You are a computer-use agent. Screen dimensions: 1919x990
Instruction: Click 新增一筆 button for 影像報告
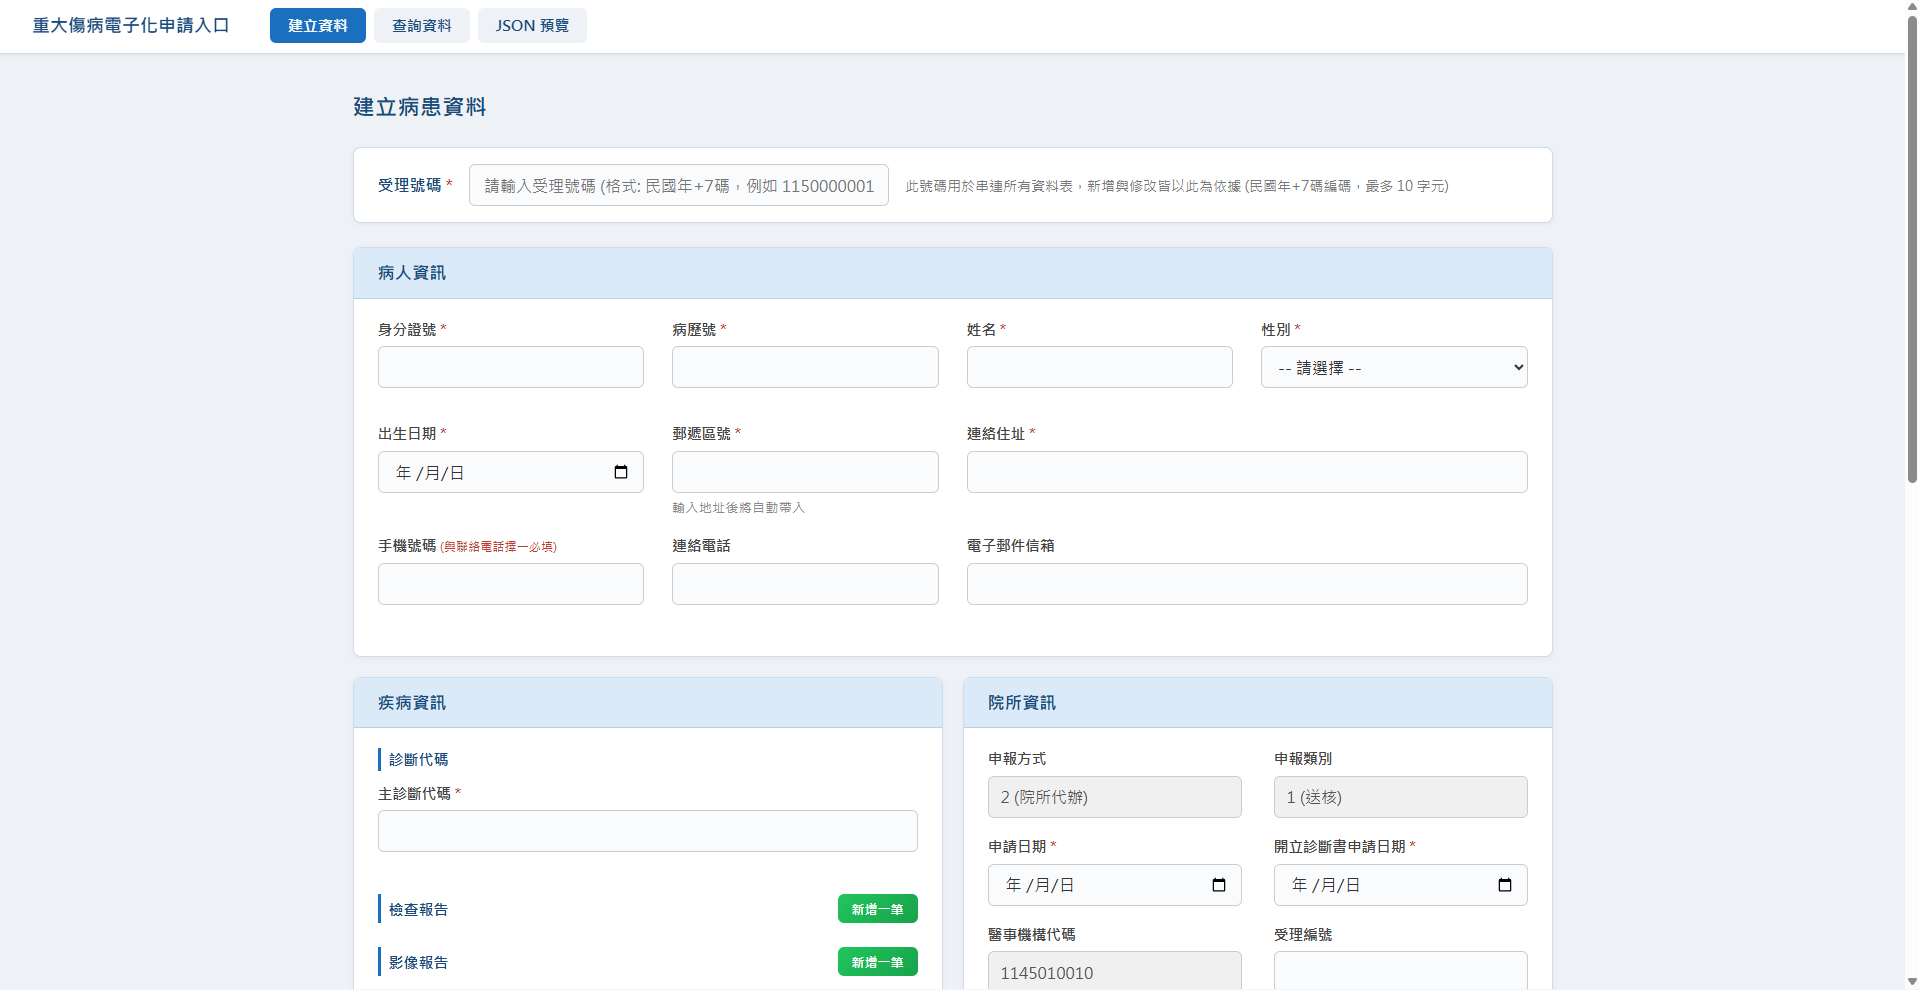pos(878,962)
